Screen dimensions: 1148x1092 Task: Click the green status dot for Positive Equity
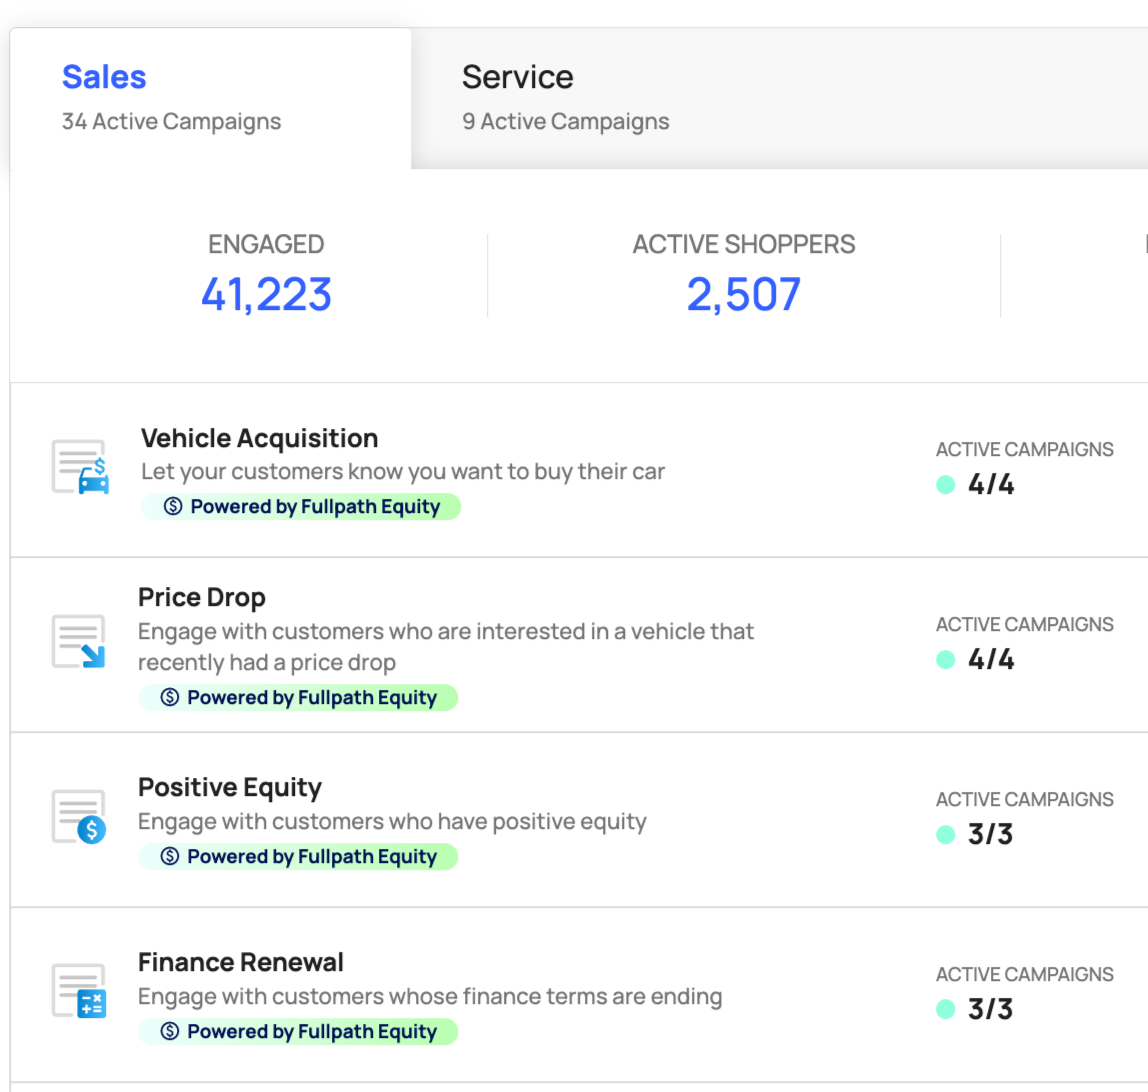945,834
